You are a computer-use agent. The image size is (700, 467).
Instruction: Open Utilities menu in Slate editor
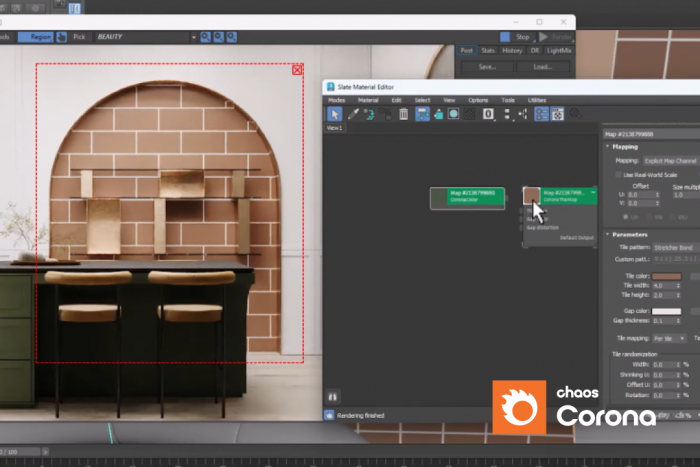(x=537, y=100)
